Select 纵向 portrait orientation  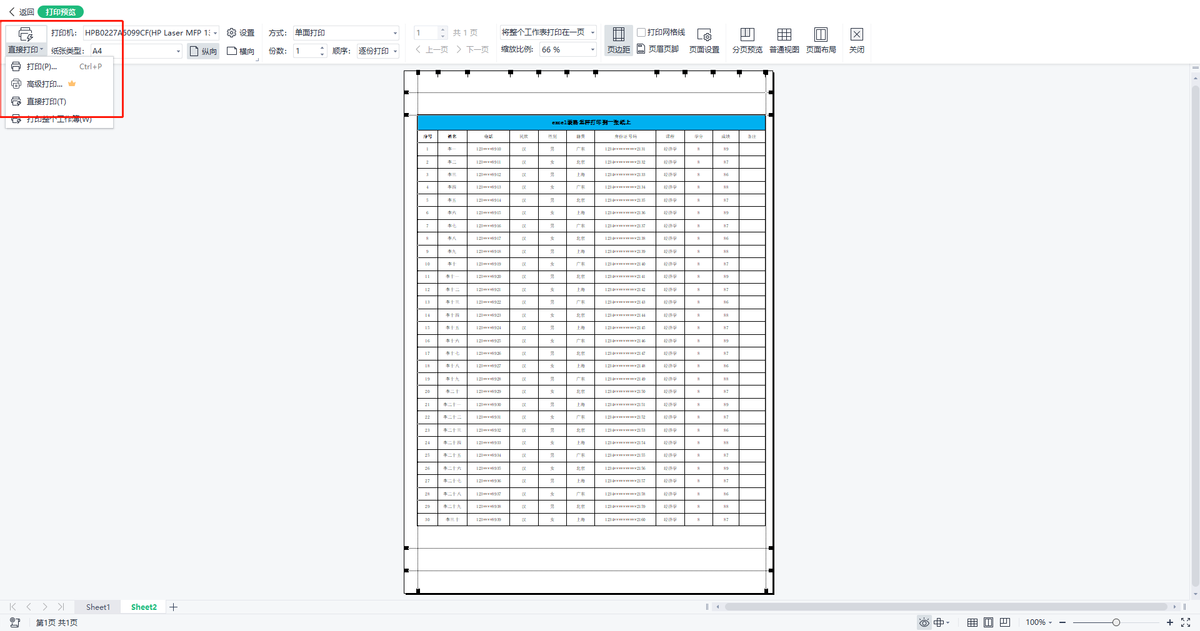(x=203, y=51)
